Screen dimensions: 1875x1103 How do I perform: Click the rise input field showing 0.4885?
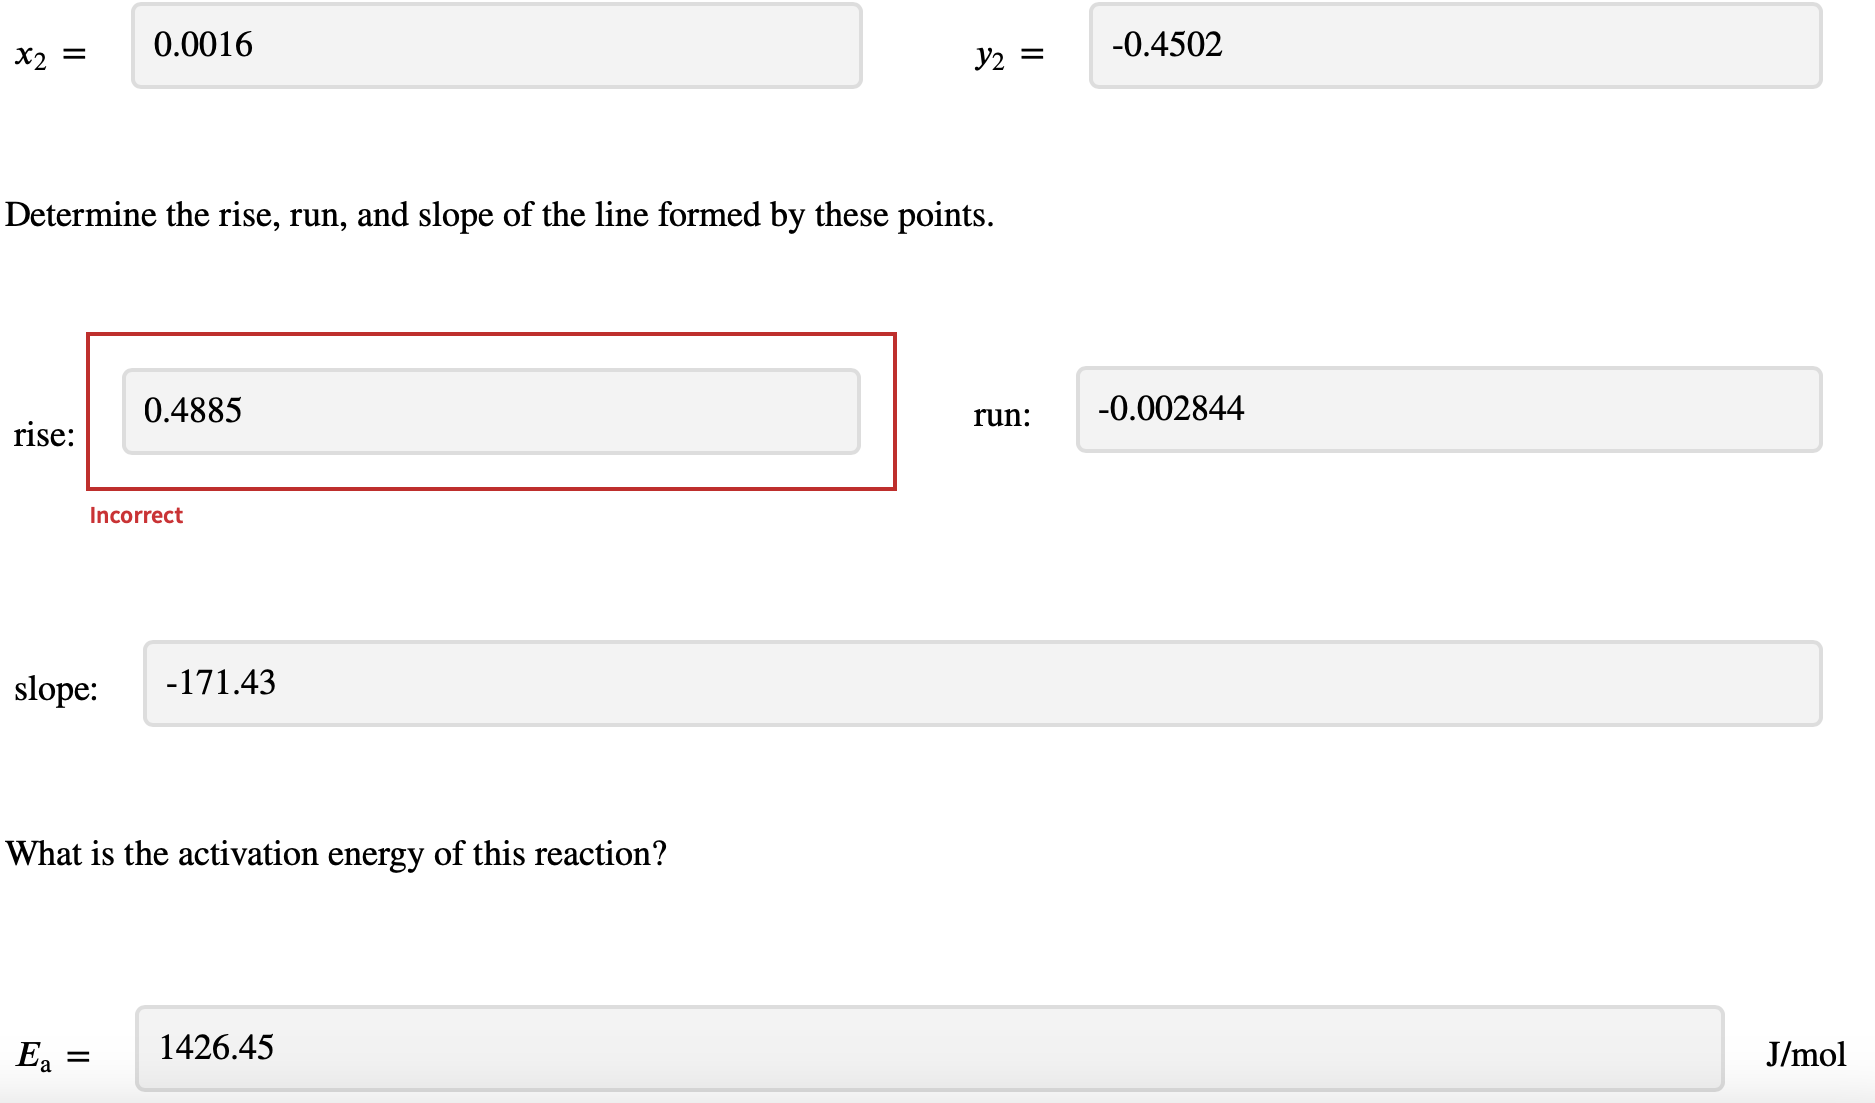pos(490,410)
